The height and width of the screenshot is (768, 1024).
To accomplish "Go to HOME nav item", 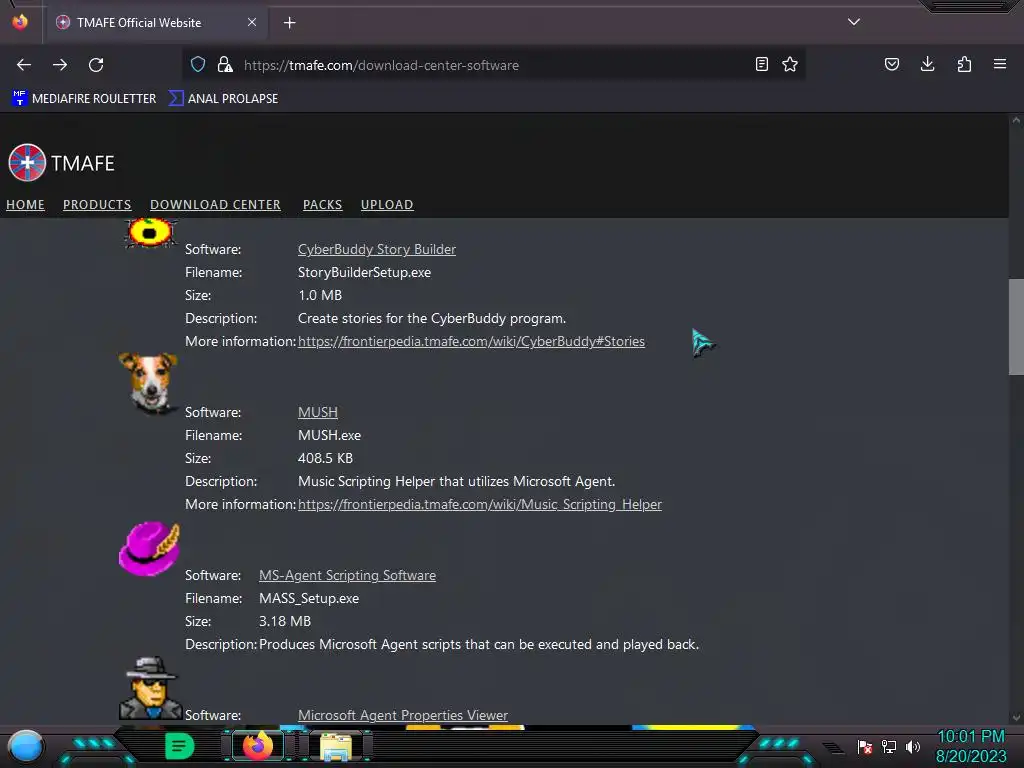I will pos(25,204).
